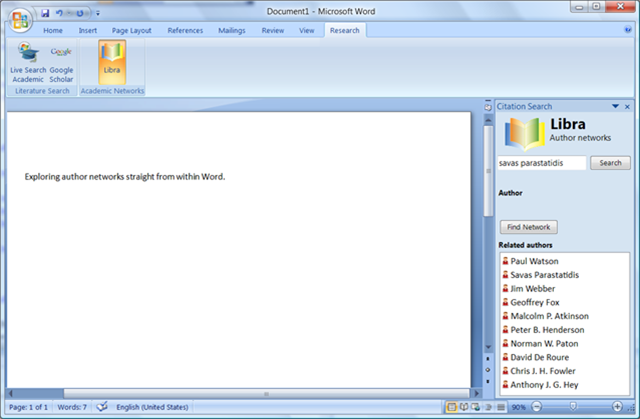Launch Google Scholar search
Viewport: 640px width, 419px height.
point(61,62)
